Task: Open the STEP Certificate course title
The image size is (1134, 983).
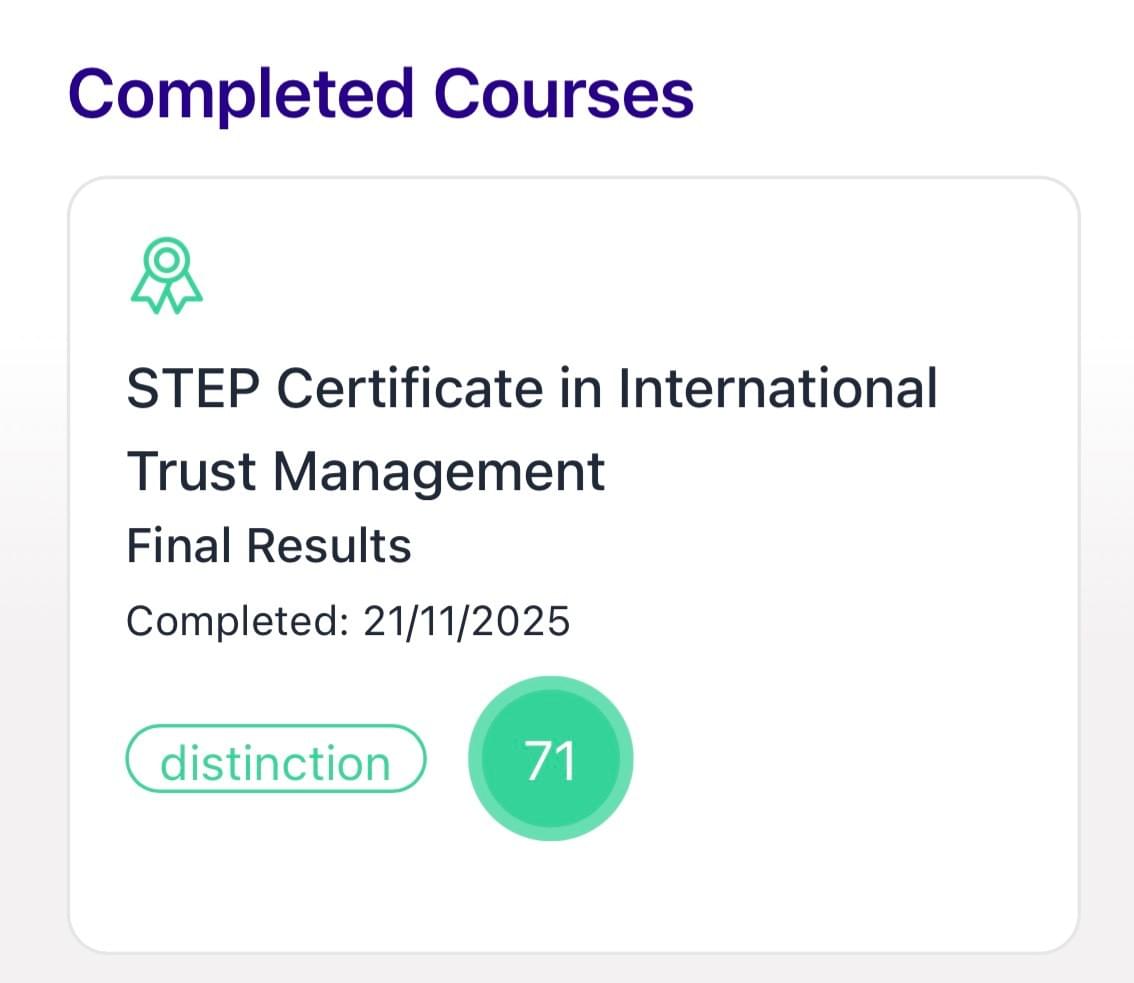Action: pyautogui.click(x=531, y=428)
